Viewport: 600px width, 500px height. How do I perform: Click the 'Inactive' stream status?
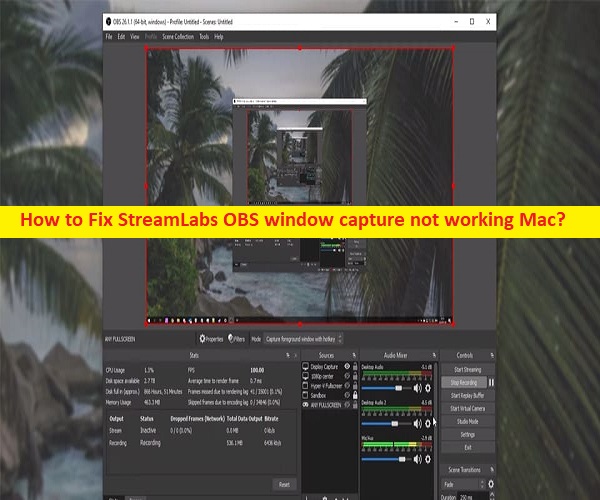click(x=148, y=430)
